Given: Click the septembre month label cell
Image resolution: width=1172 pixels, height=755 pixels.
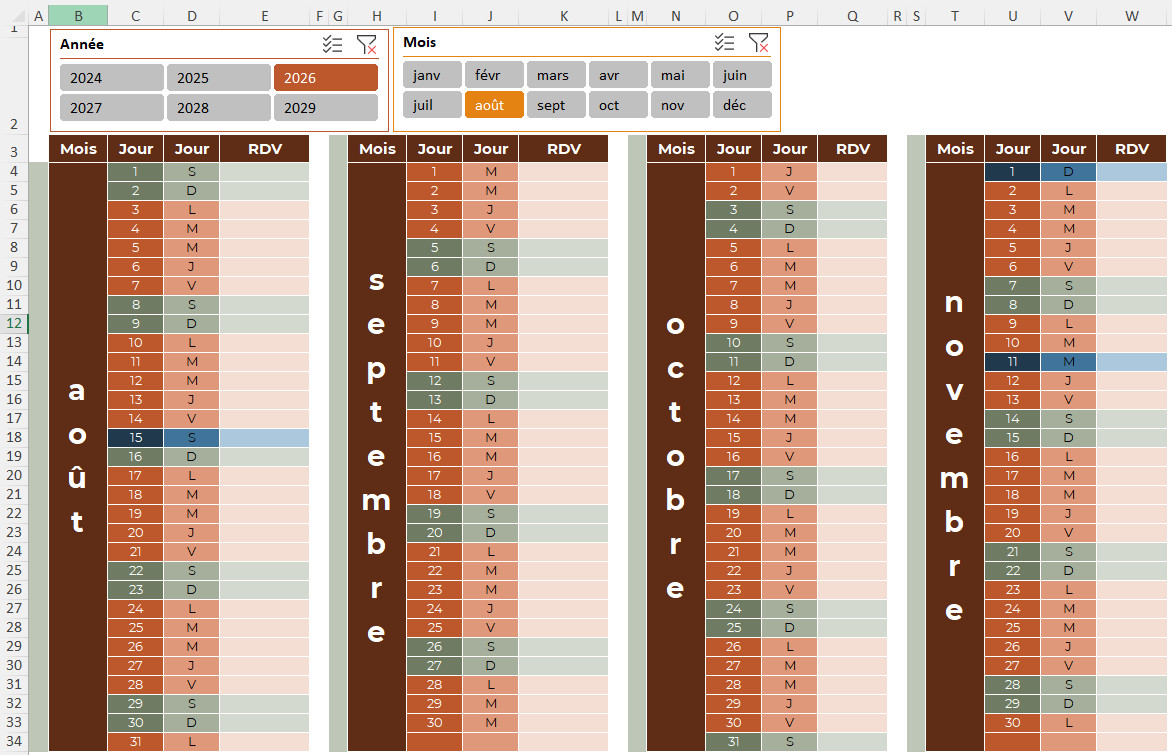Looking at the screenshot, I should [377, 457].
